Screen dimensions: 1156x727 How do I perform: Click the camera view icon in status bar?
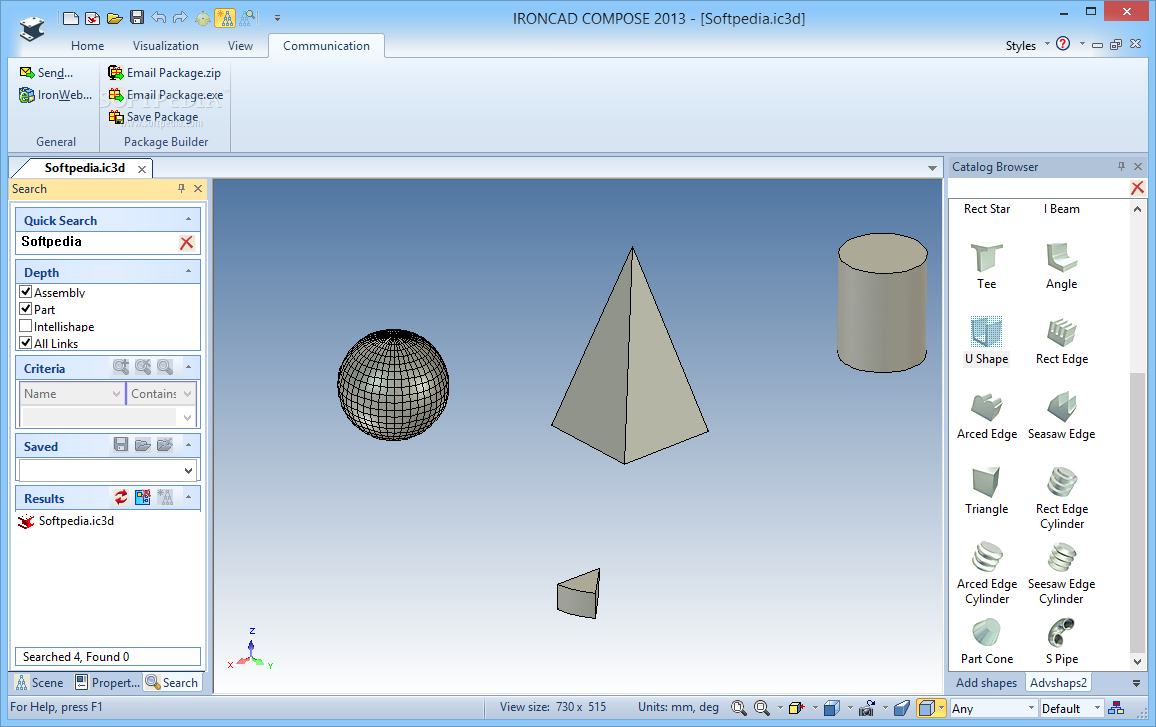(x=867, y=709)
